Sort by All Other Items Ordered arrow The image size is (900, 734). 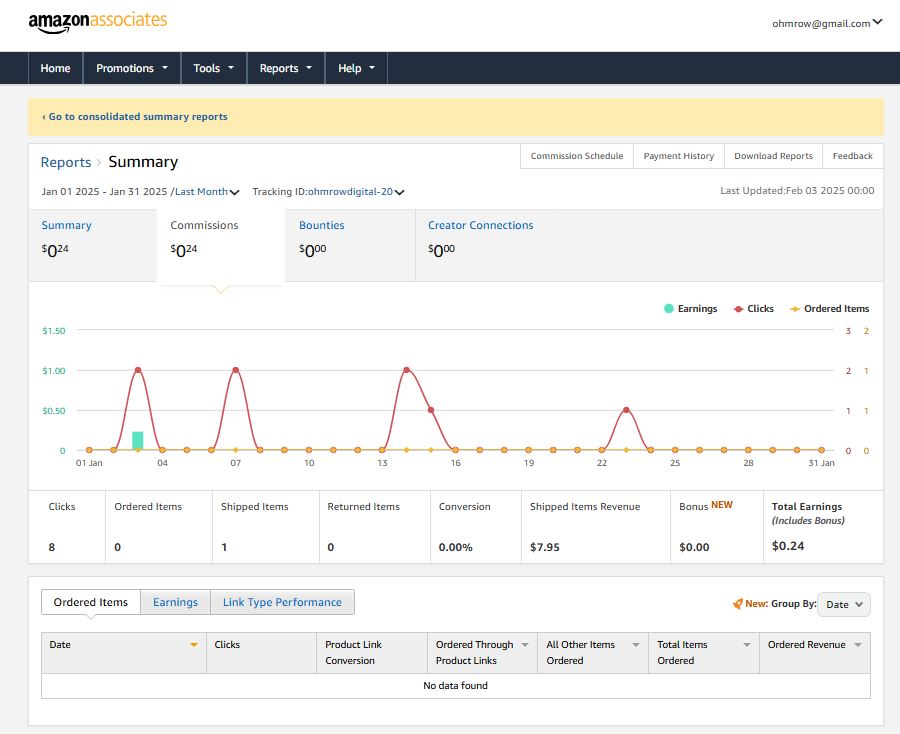(636, 645)
